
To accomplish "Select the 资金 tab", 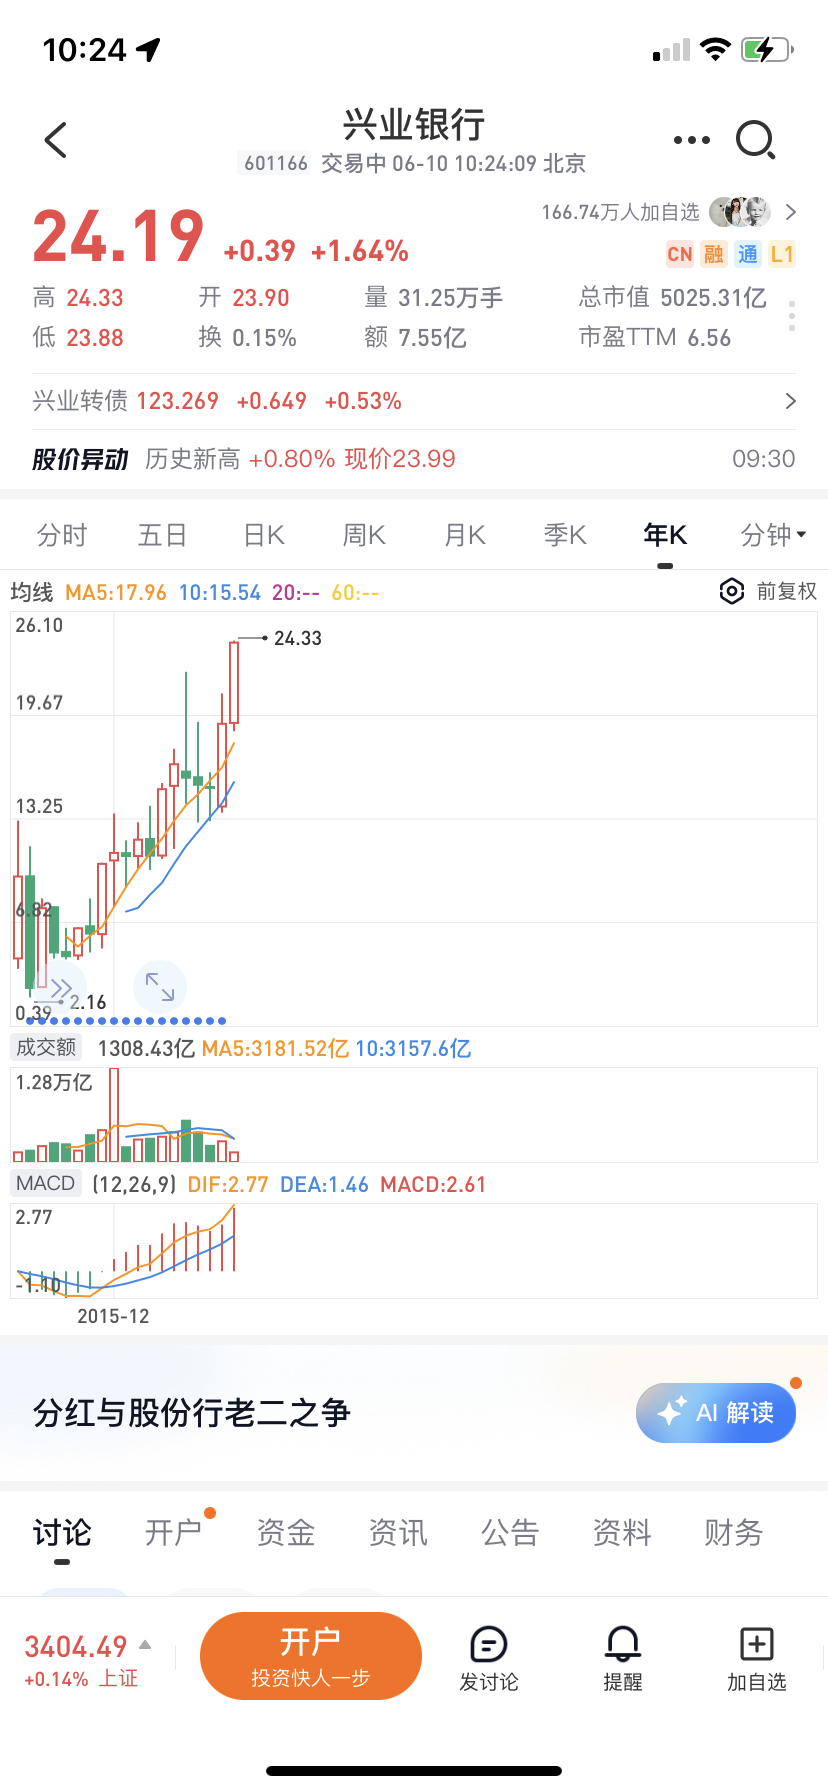I will pos(286,1532).
